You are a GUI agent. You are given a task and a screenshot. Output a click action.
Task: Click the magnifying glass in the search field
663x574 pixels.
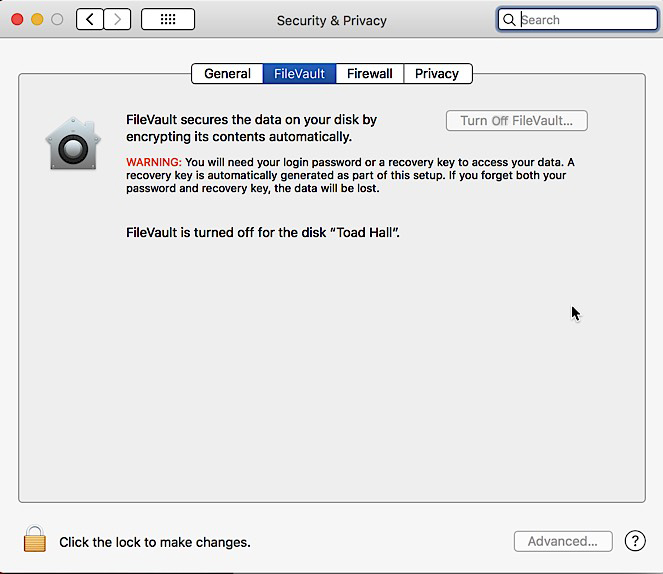[509, 20]
